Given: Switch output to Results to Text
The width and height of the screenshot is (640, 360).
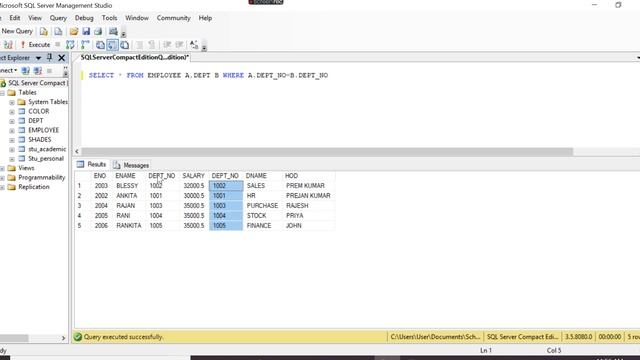Looking at the screenshot, I should pos(100,45).
